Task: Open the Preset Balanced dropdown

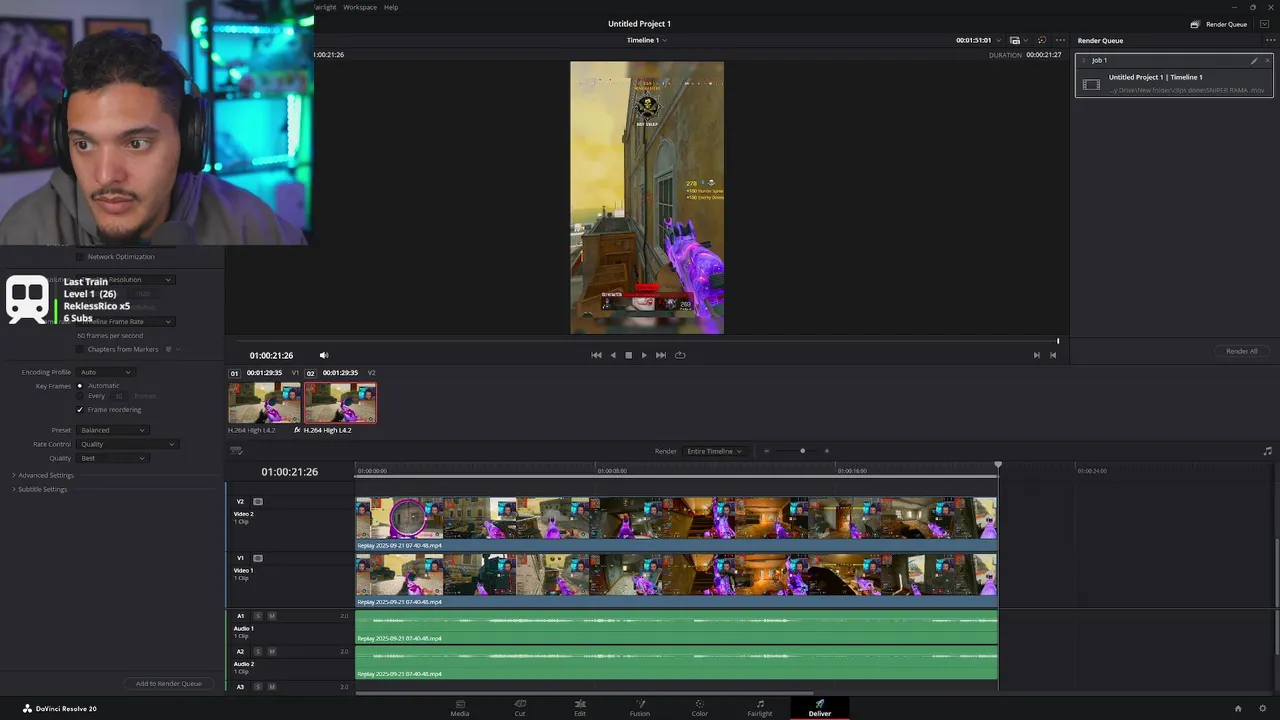Action: coord(113,430)
